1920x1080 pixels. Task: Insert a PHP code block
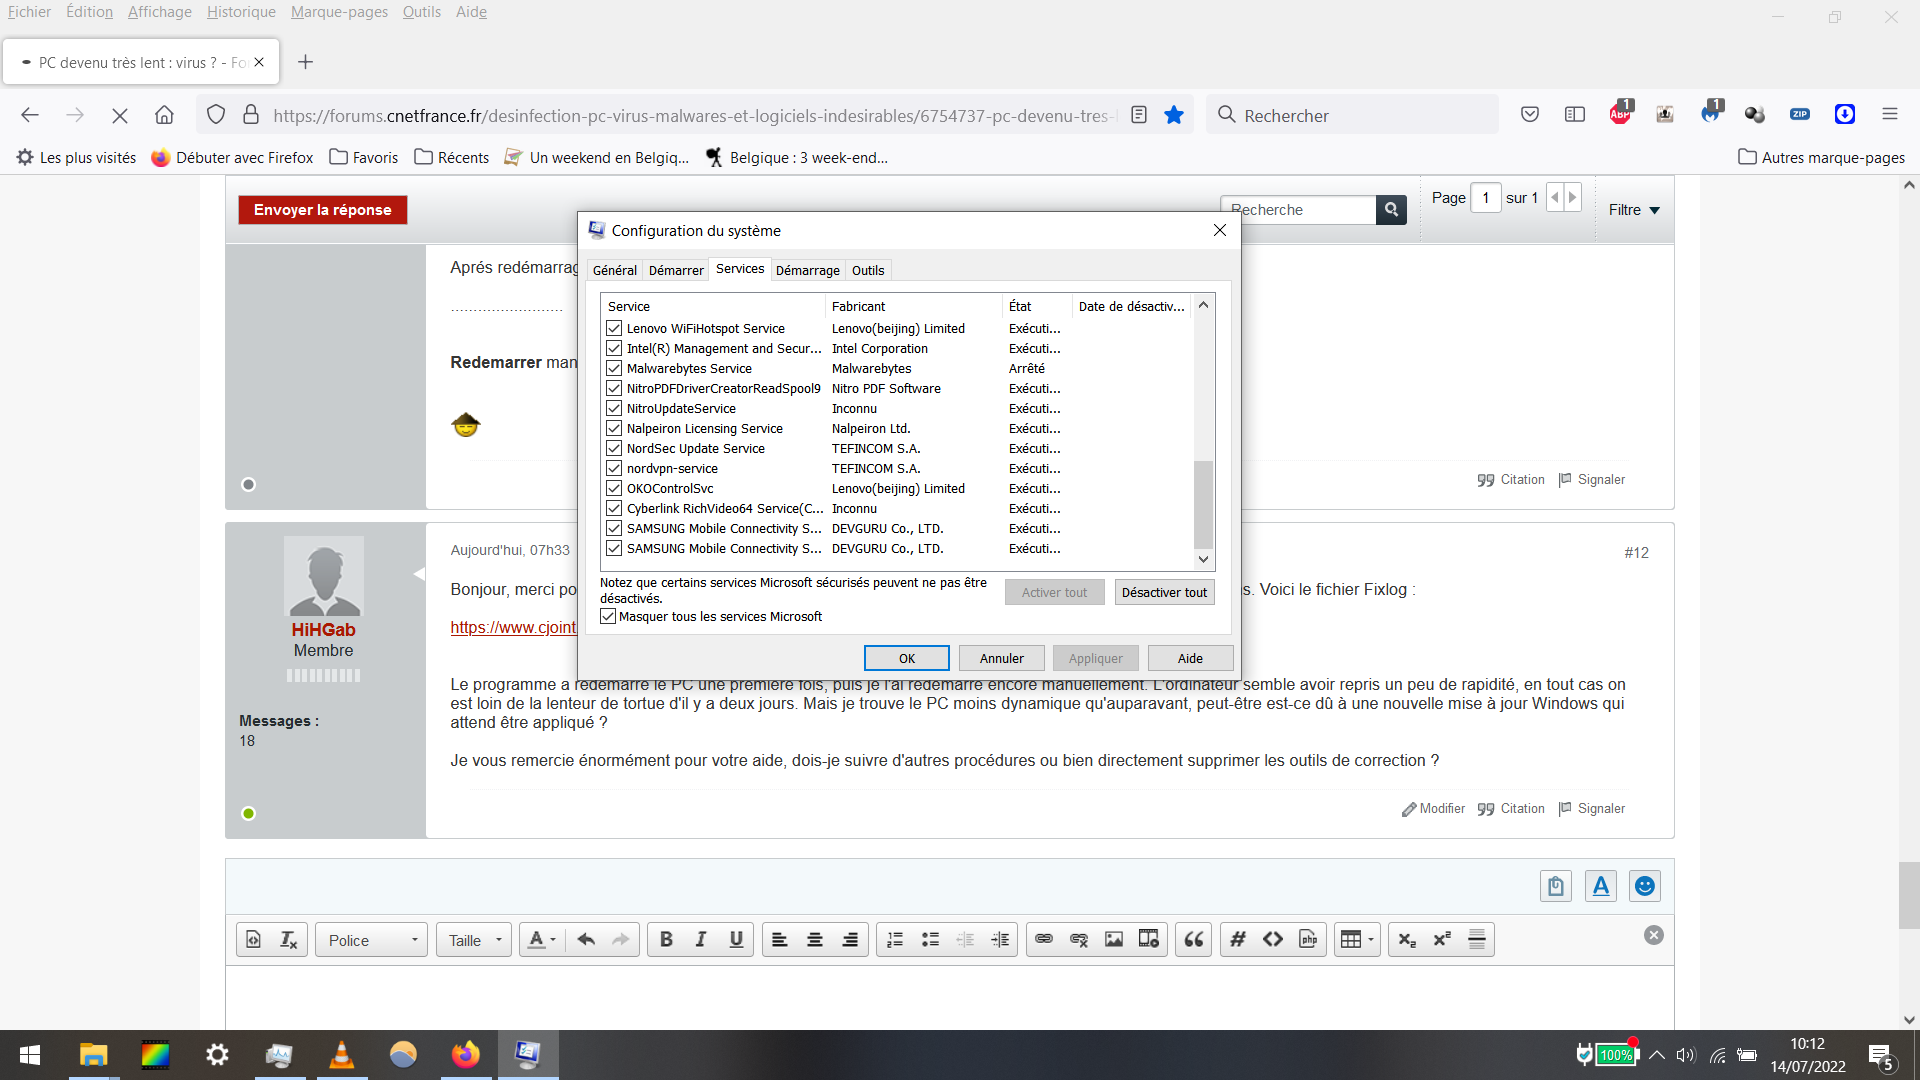pyautogui.click(x=1308, y=940)
